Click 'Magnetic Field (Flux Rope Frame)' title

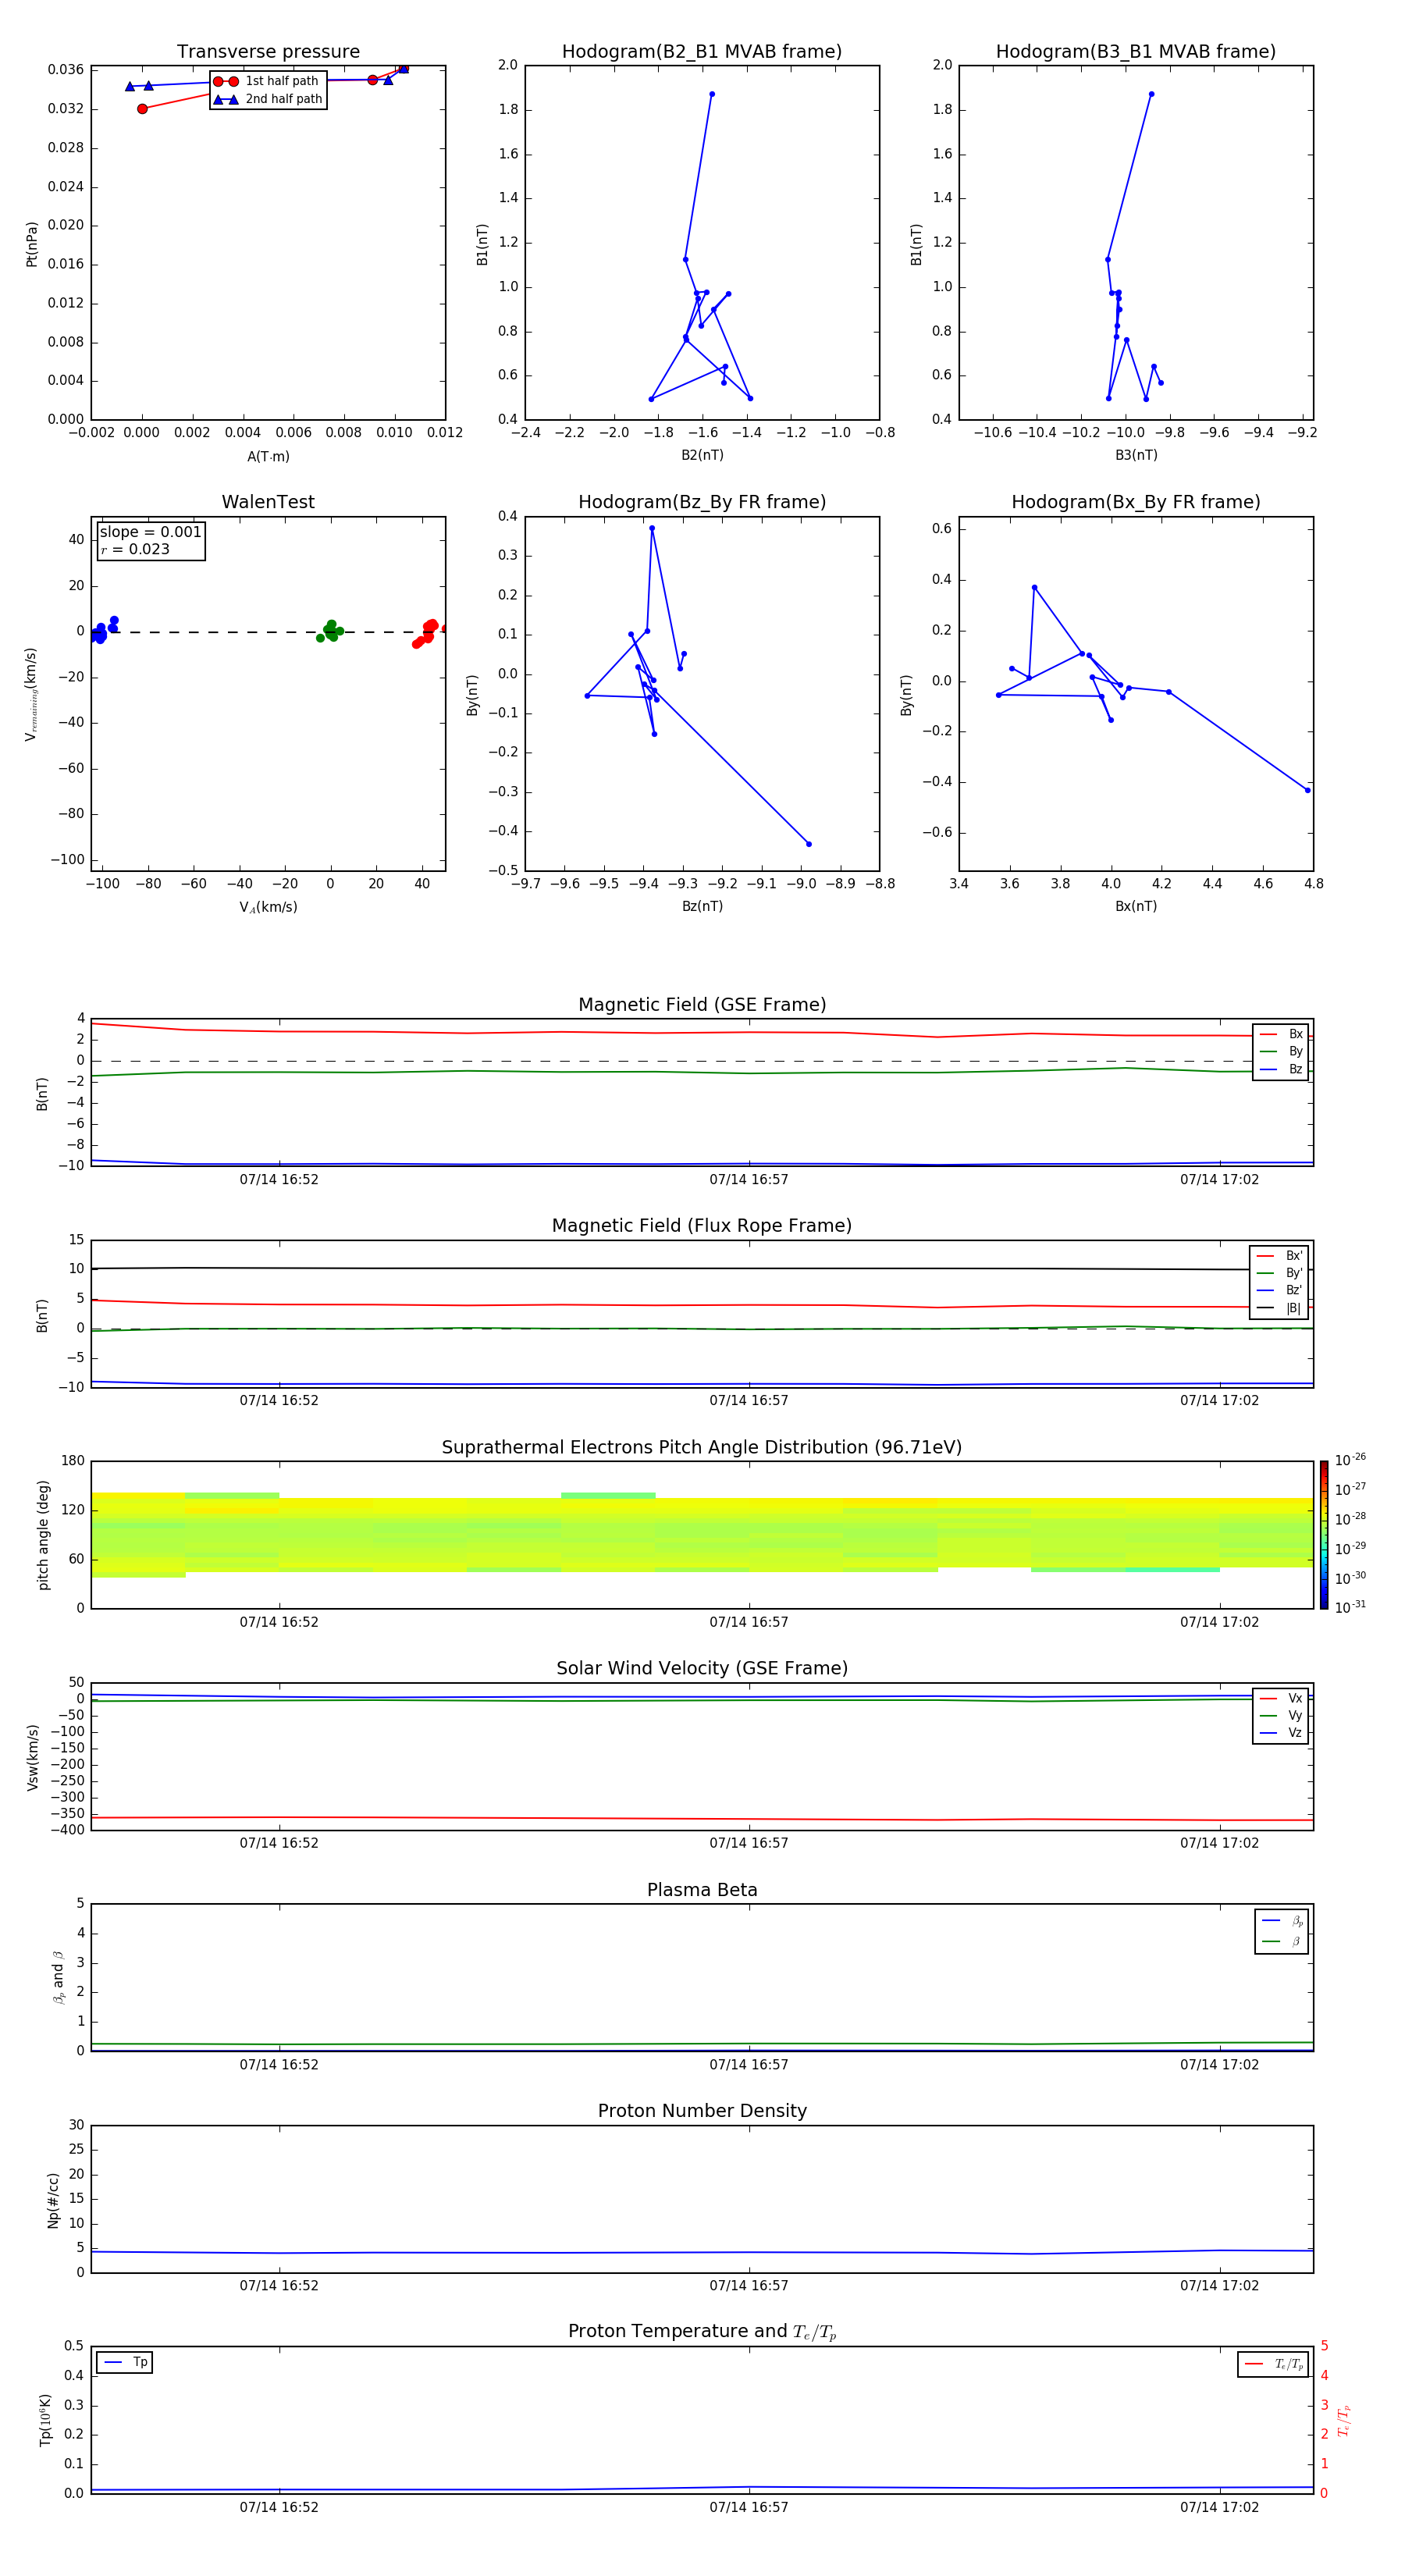702,1226
